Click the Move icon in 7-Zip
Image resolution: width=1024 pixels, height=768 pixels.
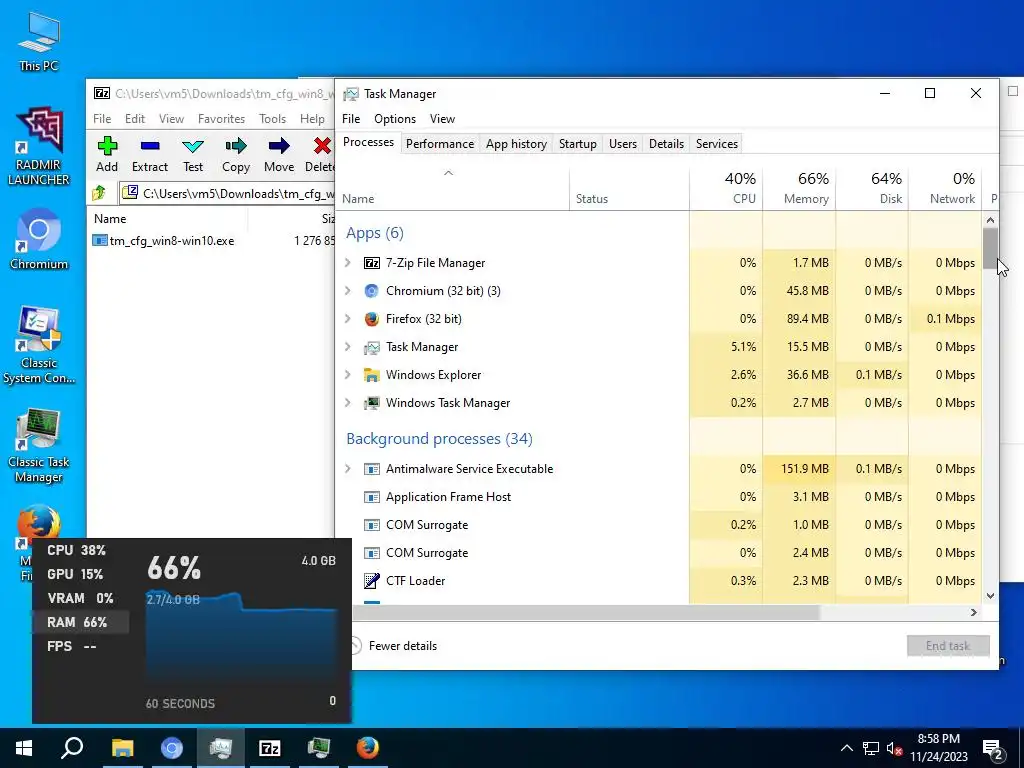[x=279, y=146]
